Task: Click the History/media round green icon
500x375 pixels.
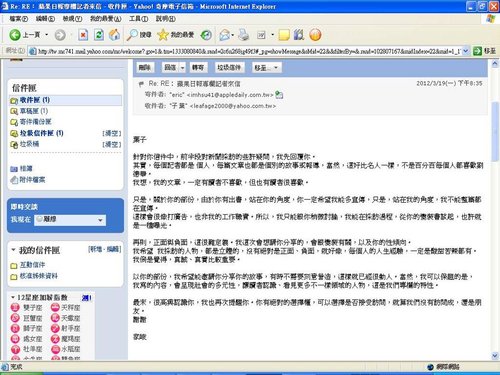Action: tap(206, 35)
